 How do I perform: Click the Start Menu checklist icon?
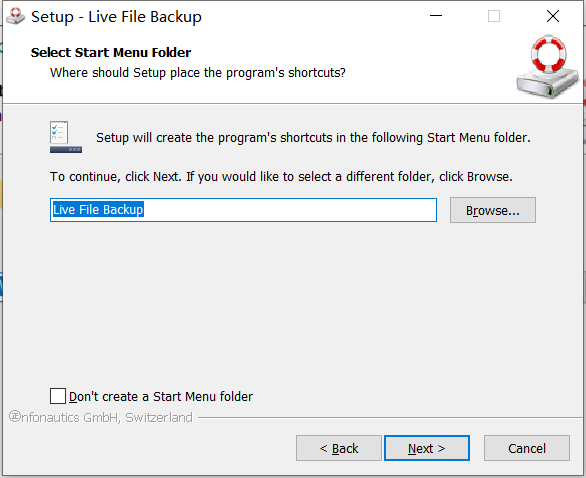coord(66,137)
